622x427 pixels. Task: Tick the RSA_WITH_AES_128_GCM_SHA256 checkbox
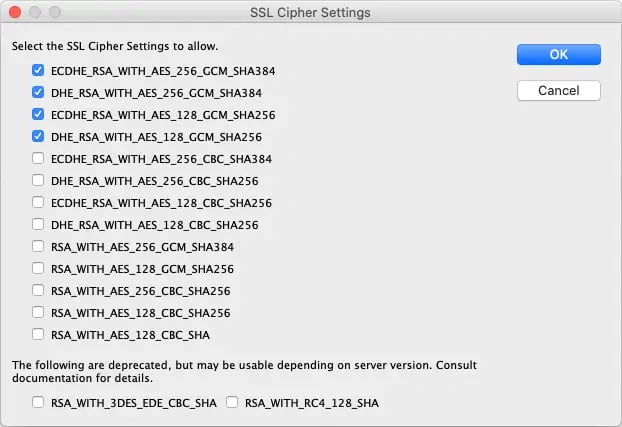tap(38, 269)
